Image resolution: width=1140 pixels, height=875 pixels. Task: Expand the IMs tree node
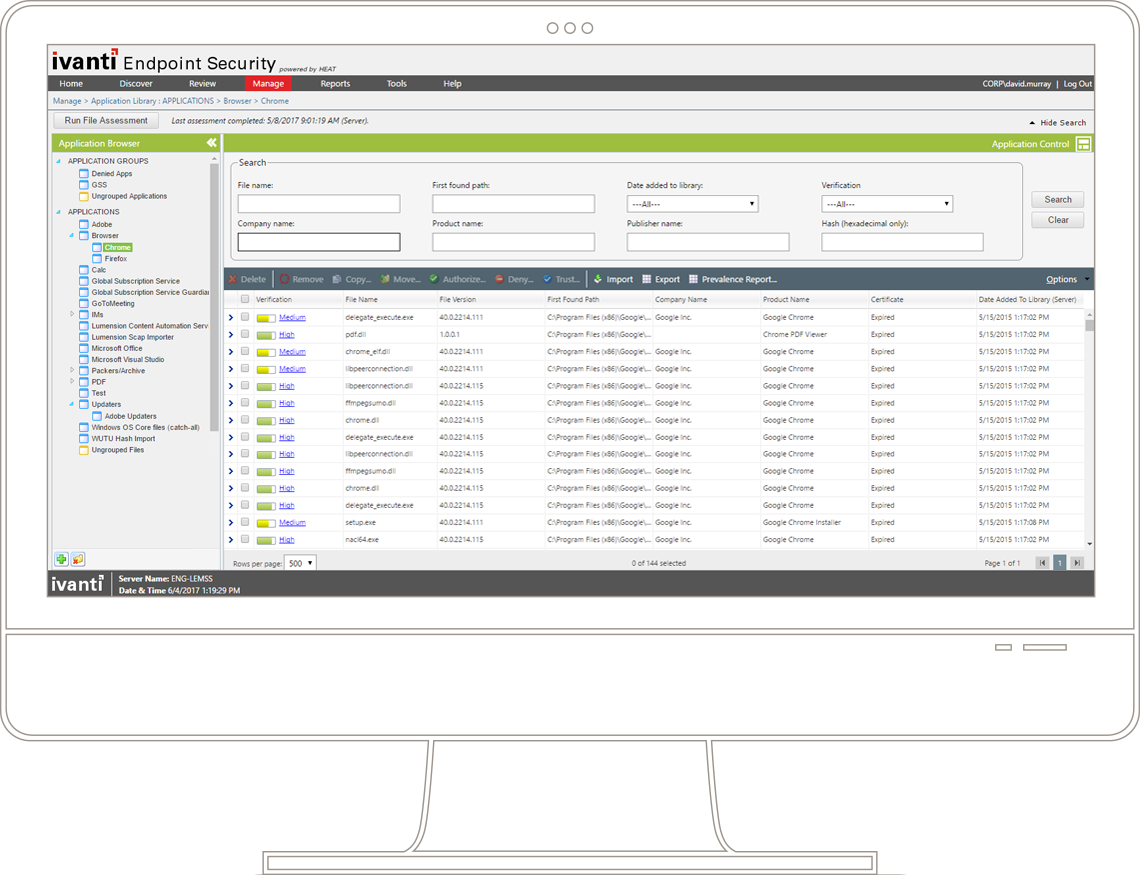tap(71, 315)
